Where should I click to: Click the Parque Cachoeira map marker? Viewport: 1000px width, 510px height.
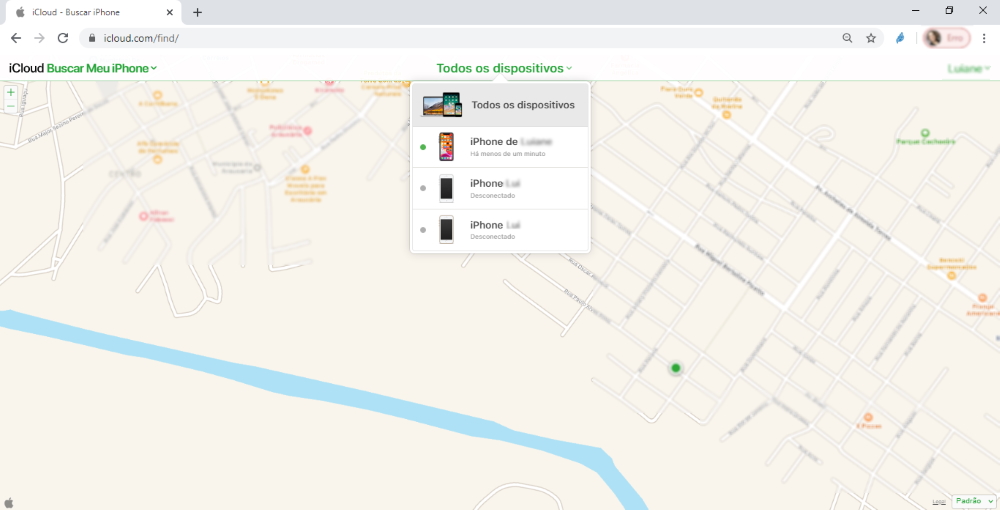pyautogui.click(x=925, y=133)
